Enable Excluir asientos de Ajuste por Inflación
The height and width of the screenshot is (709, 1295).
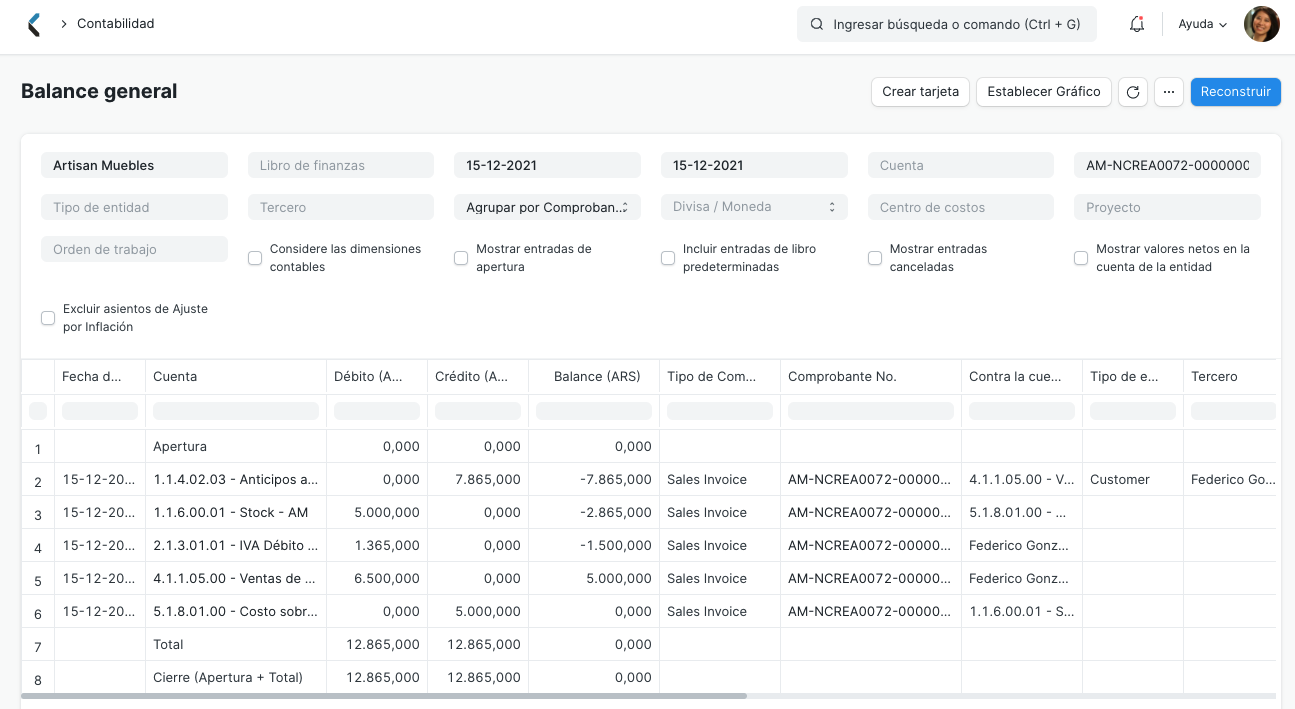(48, 317)
